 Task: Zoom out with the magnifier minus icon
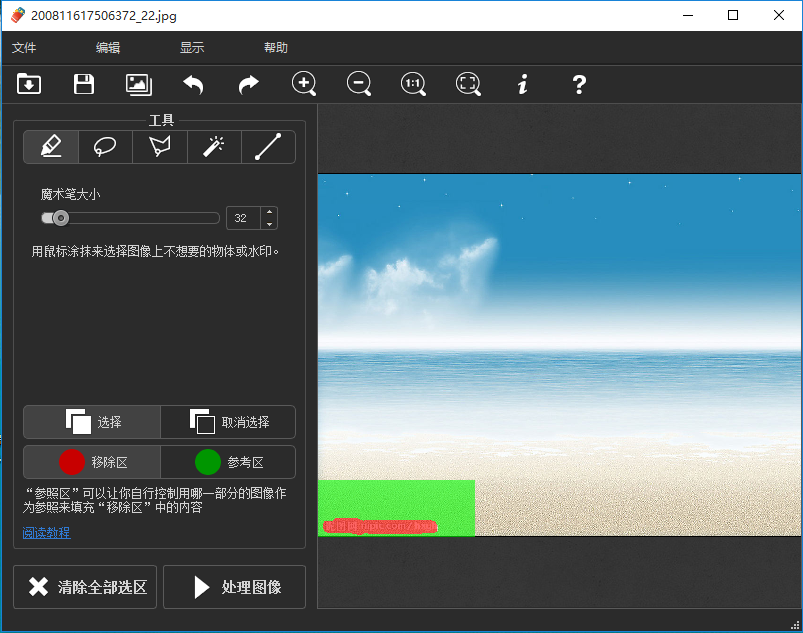click(x=359, y=84)
